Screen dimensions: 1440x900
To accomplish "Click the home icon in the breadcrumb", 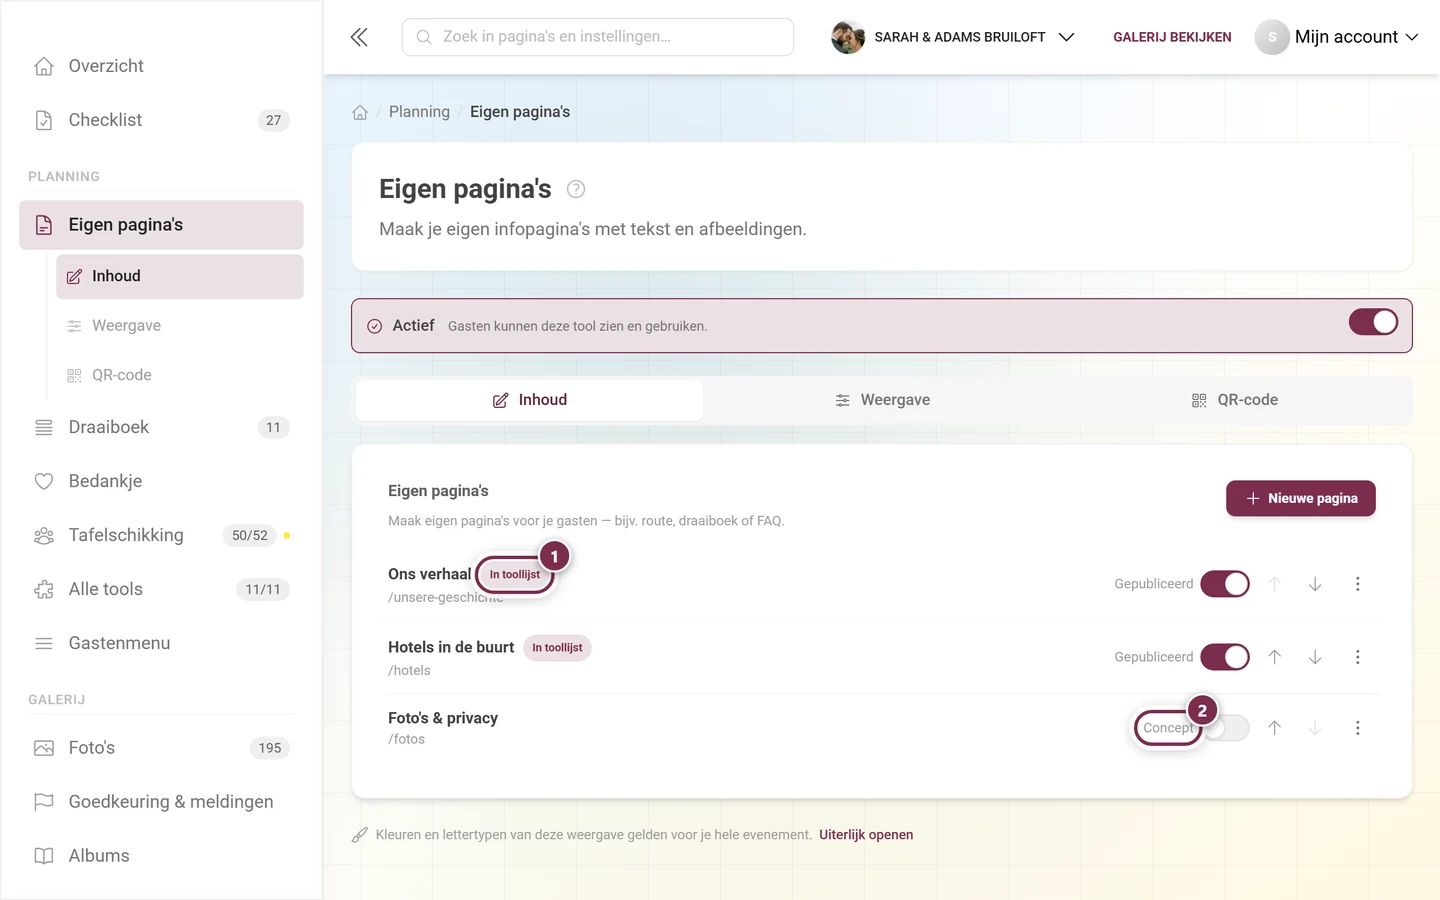I will tap(360, 112).
